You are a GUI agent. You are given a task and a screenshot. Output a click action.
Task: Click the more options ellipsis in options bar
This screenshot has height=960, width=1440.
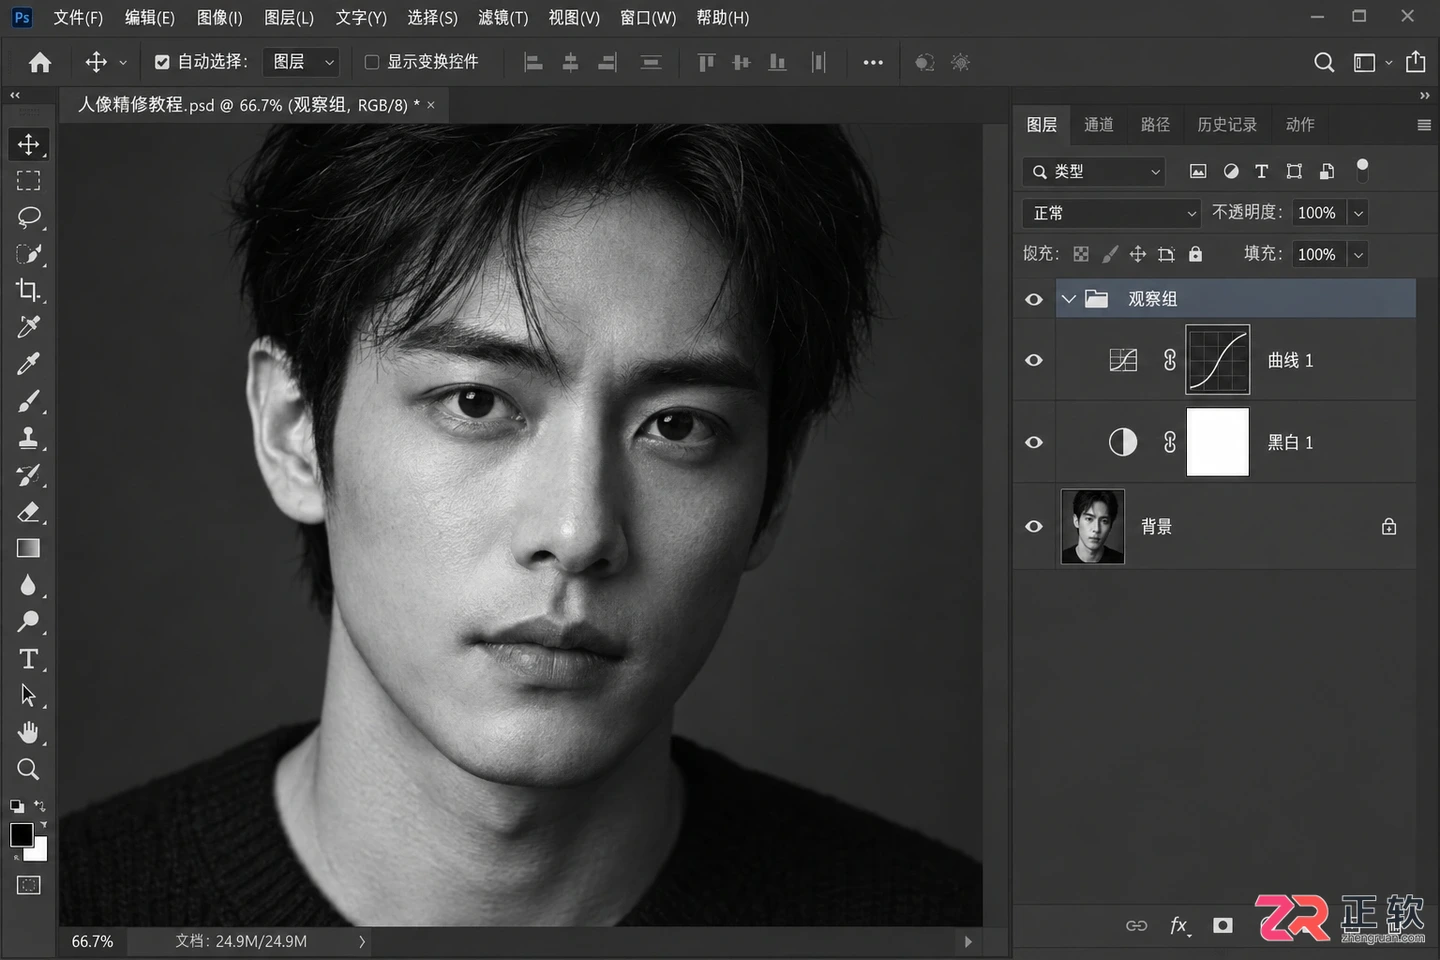point(873,62)
